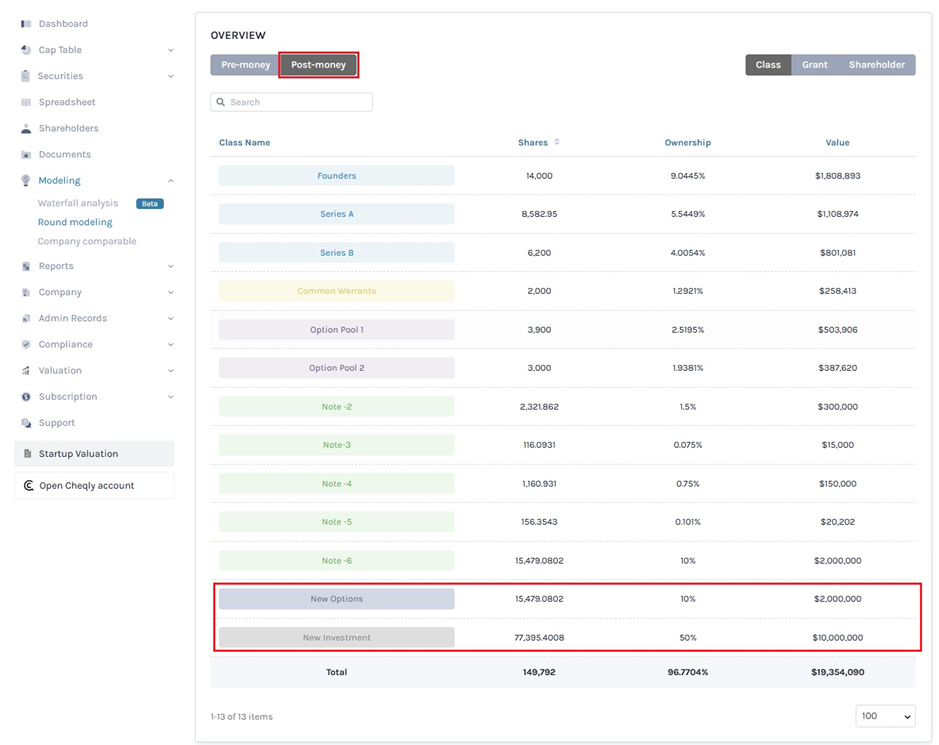The width and height of the screenshot is (939, 745).
Task: Open the page size dropdown showing 100
Action: [x=885, y=716]
